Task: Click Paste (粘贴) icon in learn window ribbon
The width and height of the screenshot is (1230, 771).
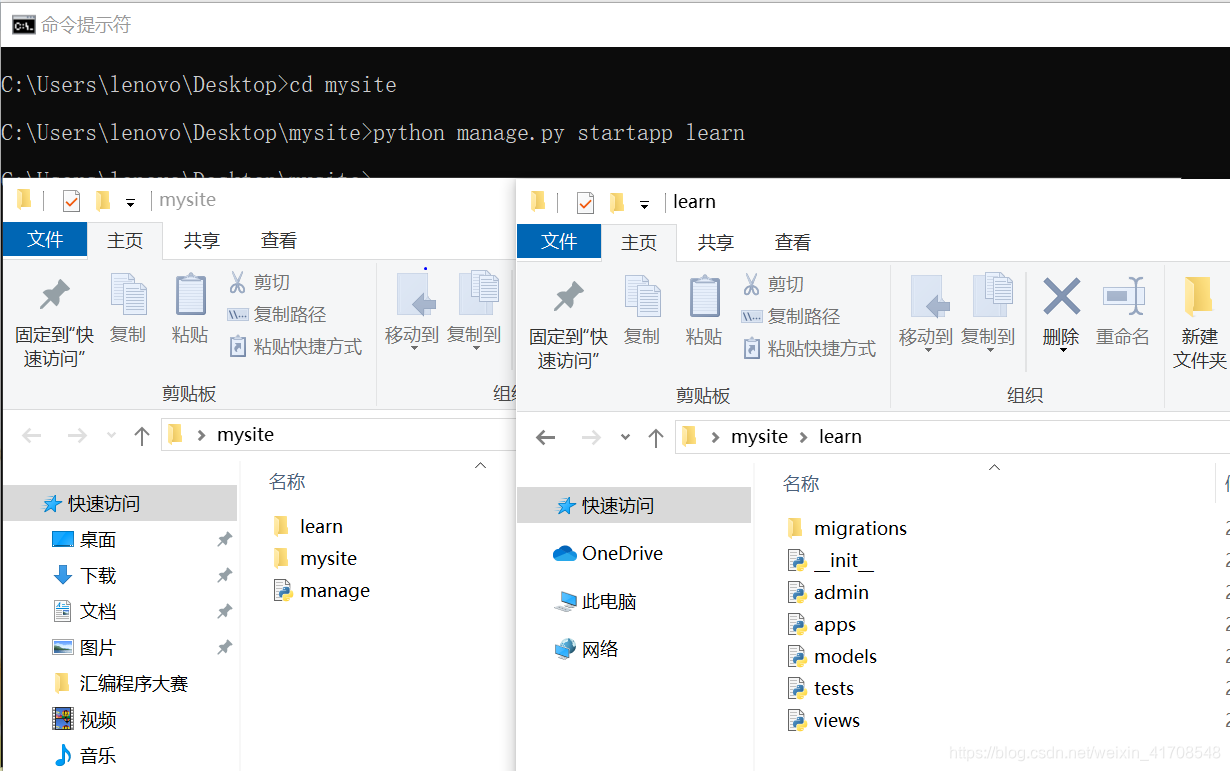Action: pos(704,312)
